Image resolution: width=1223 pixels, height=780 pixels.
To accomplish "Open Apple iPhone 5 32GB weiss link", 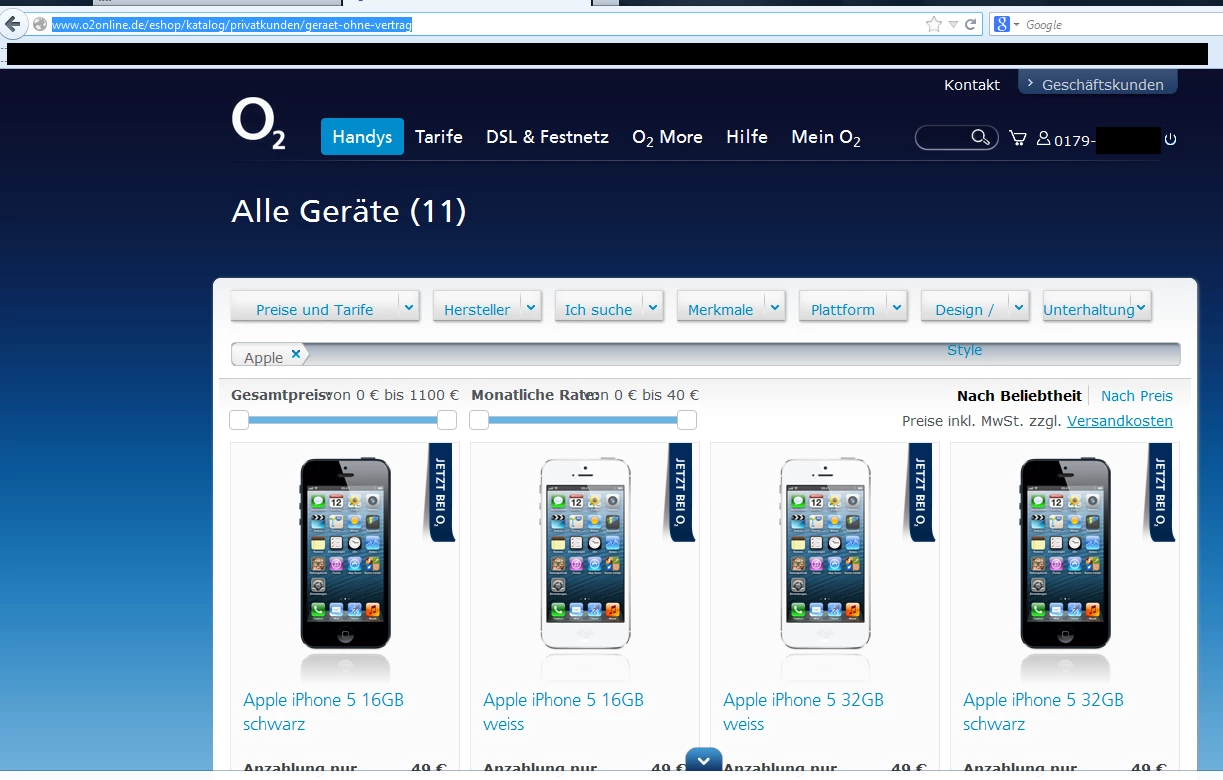I will (x=803, y=712).
